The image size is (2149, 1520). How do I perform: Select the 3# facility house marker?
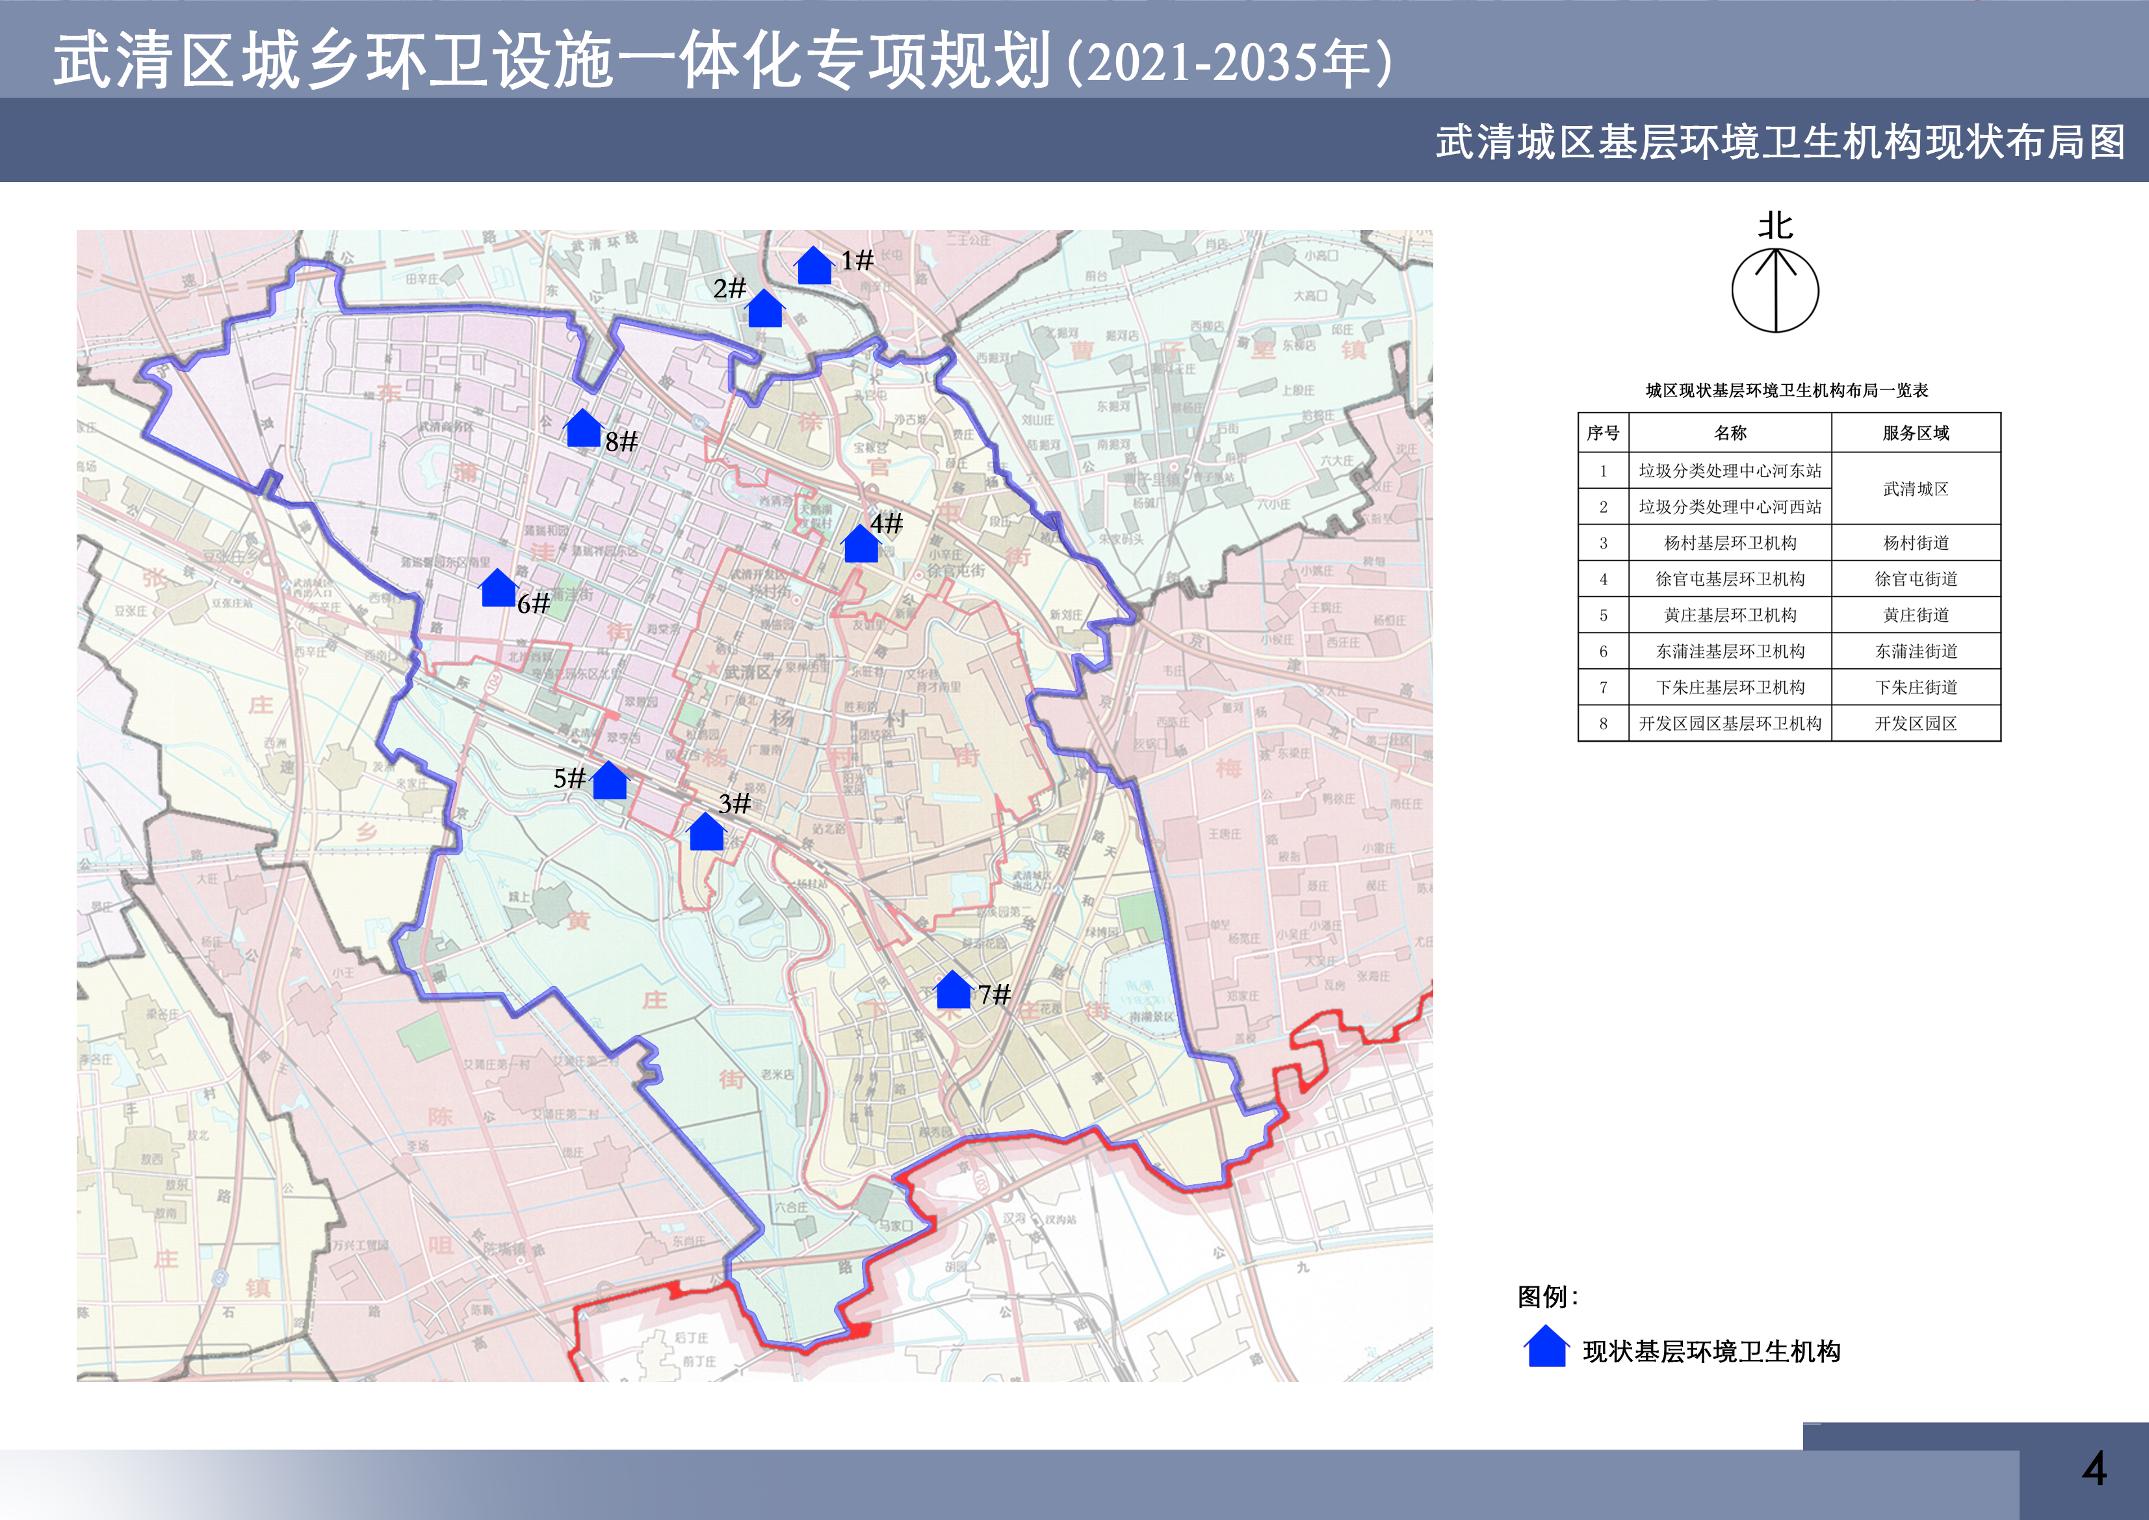point(706,832)
